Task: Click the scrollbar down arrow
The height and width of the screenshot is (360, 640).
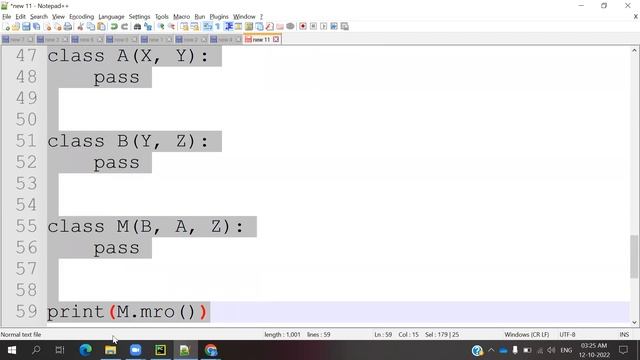Action: tap(634, 322)
